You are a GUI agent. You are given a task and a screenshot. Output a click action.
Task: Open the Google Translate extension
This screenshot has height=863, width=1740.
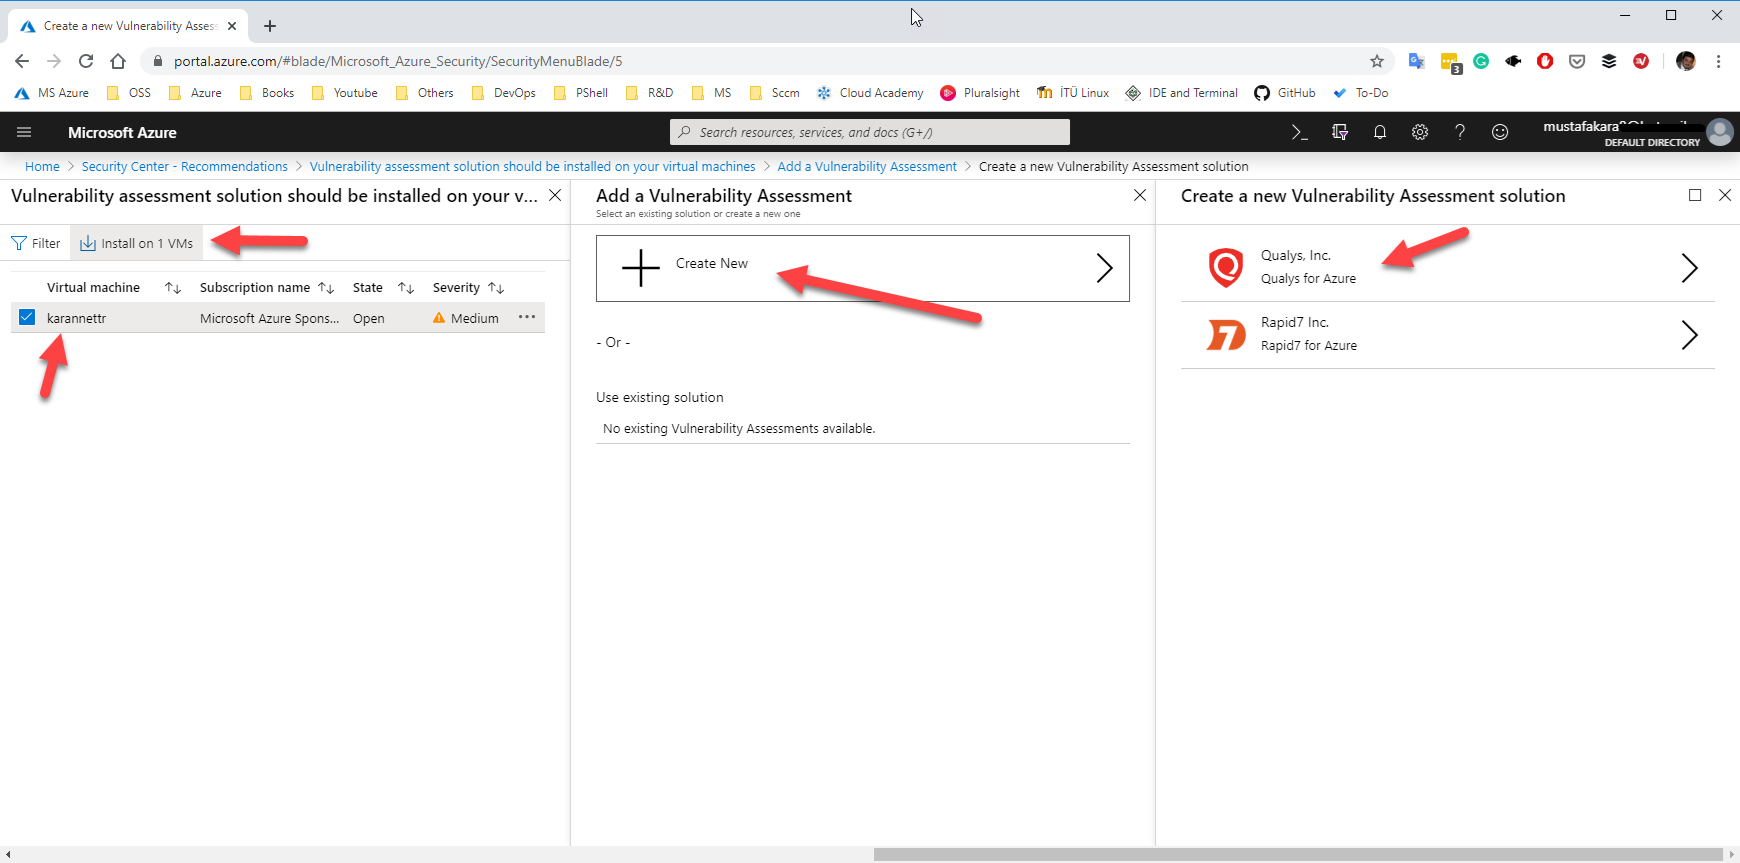(1416, 61)
